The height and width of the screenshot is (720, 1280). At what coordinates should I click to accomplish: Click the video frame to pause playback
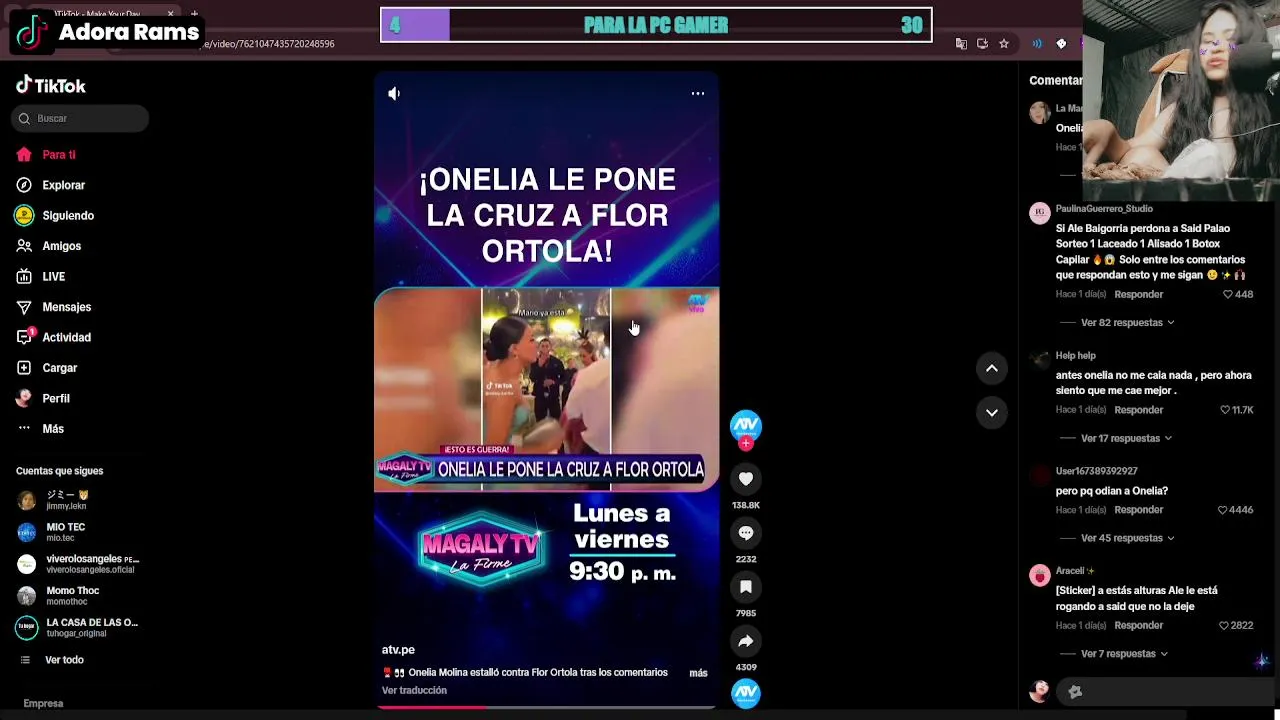546,388
